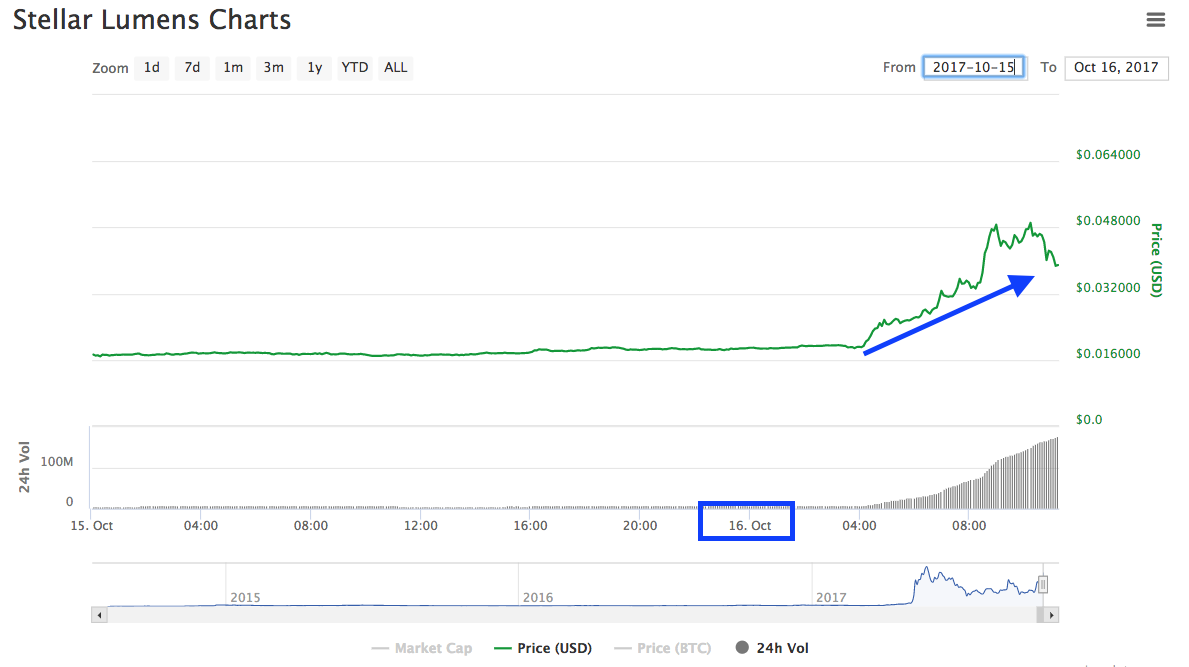Grab the navigator range handle
The width and height of the screenshot is (1189, 667).
(1043, 584)
